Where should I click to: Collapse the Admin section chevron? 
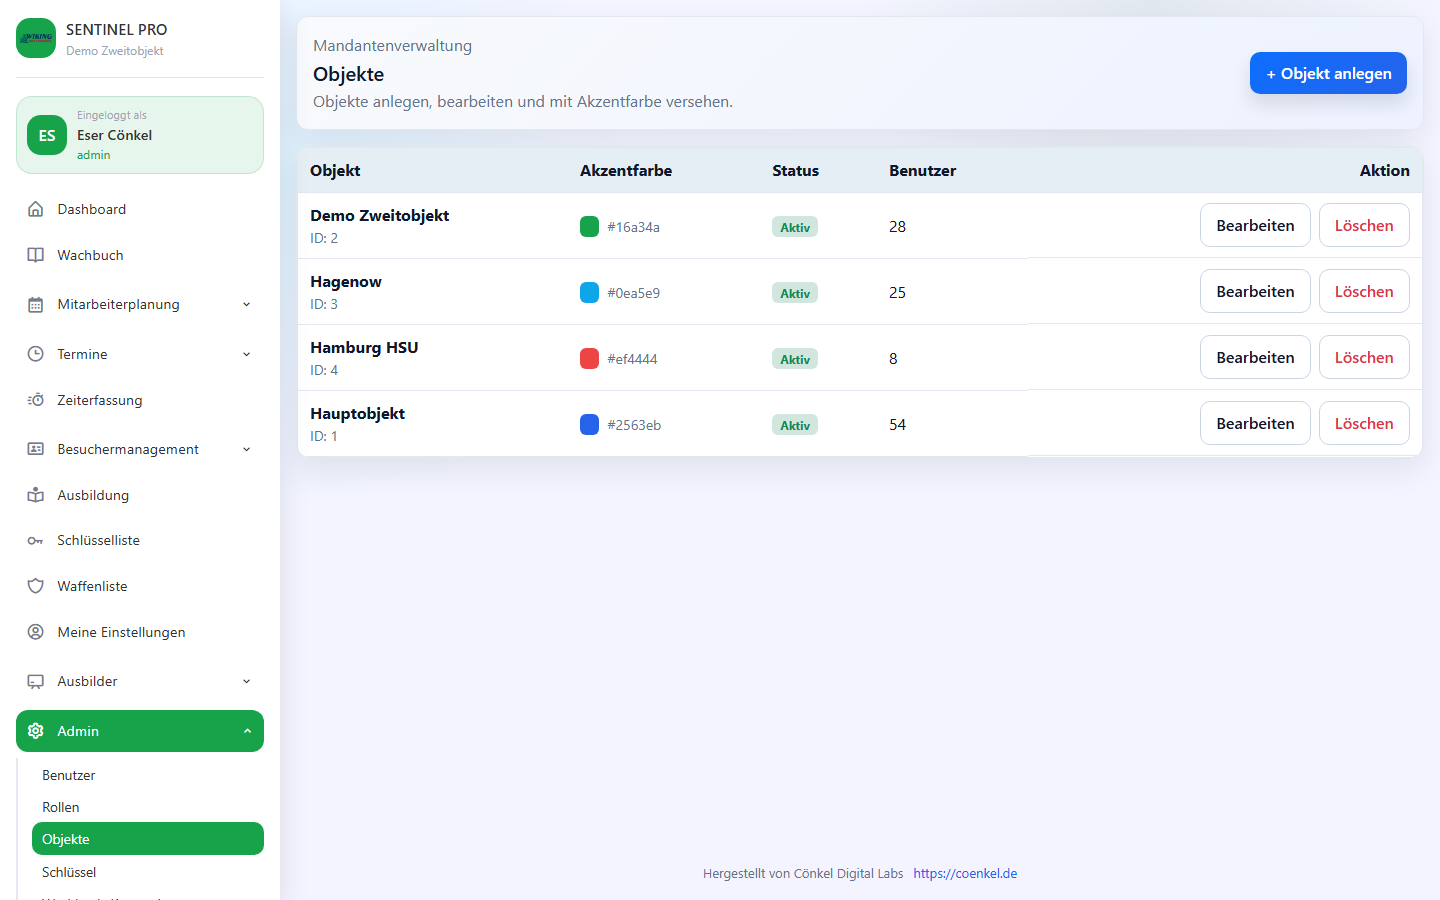point(247,731)
